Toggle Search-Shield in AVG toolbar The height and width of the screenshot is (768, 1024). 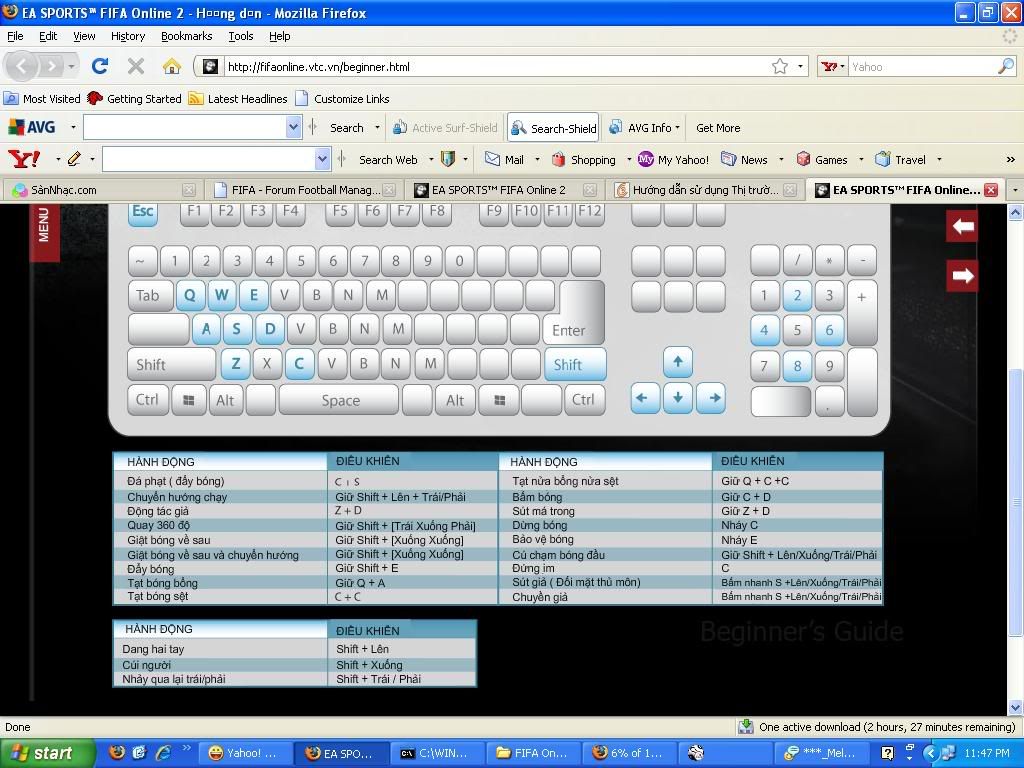[x=553, y=128]
